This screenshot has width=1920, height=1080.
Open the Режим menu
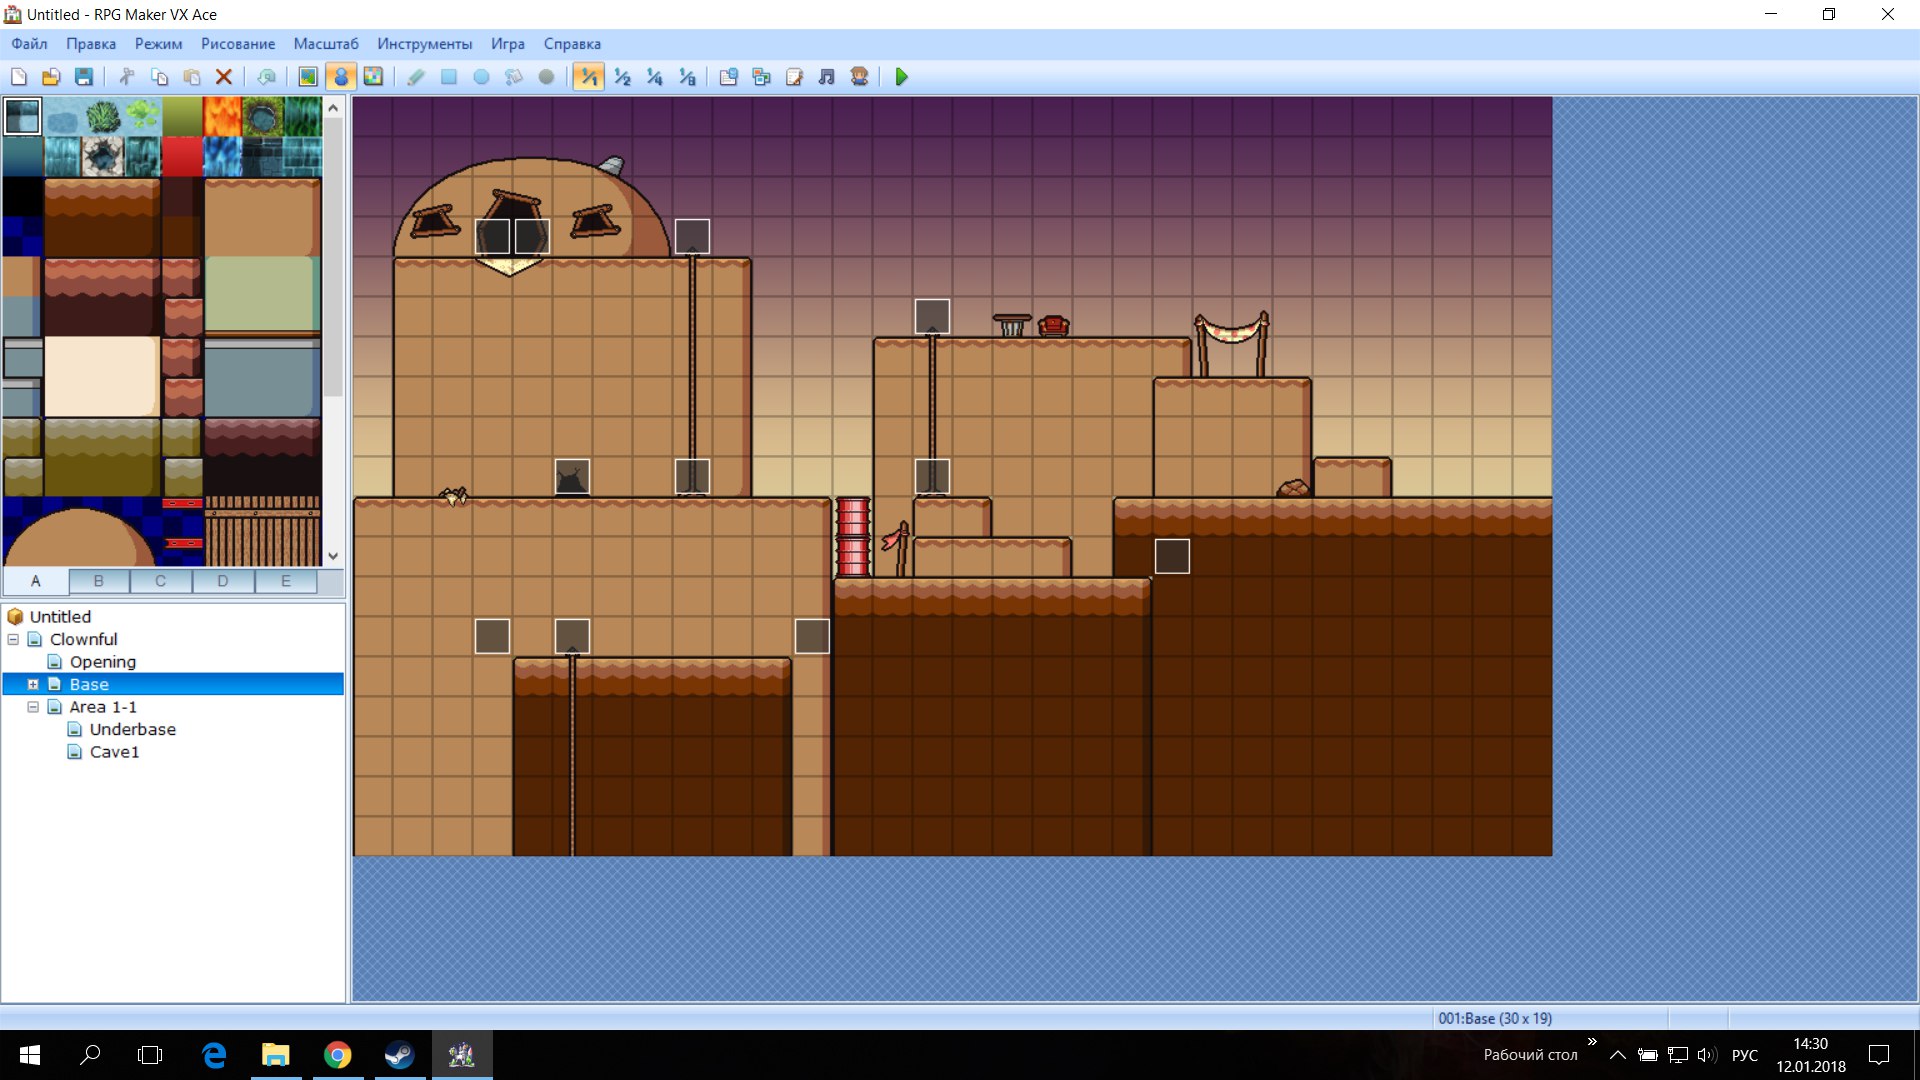point(159,44)
